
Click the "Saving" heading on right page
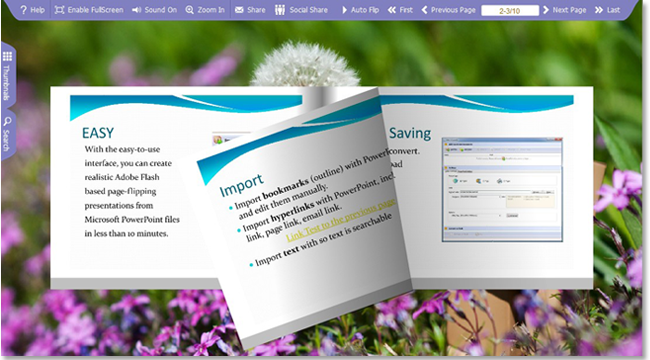click(x=410, y=134)
